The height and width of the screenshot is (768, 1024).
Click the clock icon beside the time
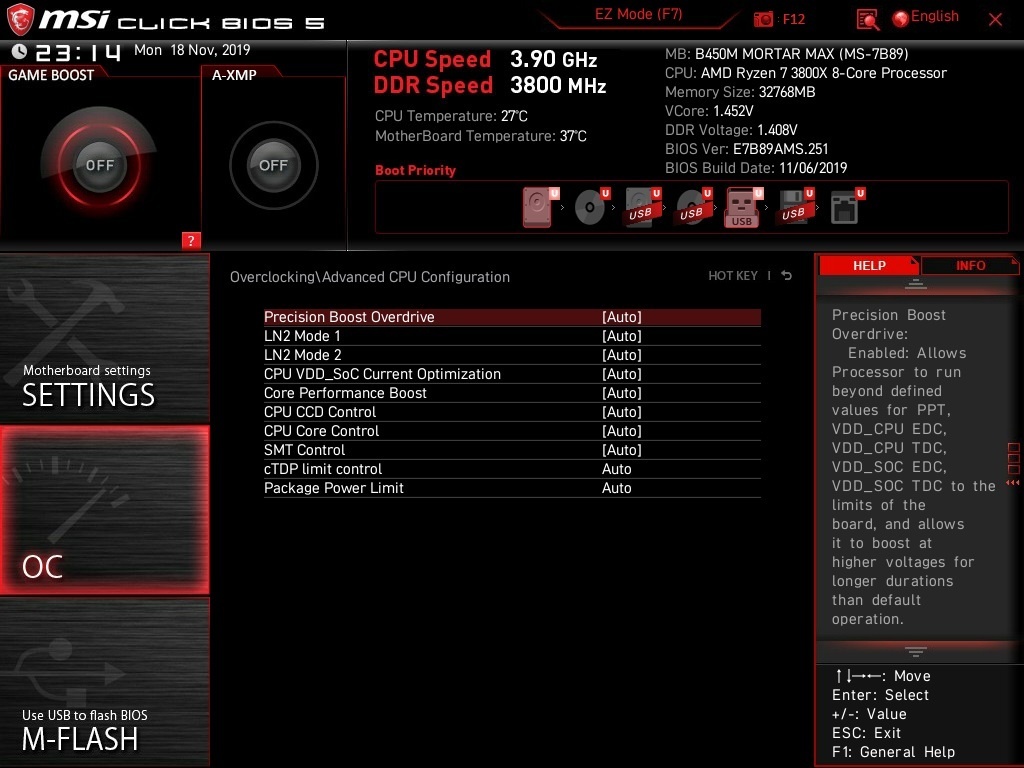[19, 51]
